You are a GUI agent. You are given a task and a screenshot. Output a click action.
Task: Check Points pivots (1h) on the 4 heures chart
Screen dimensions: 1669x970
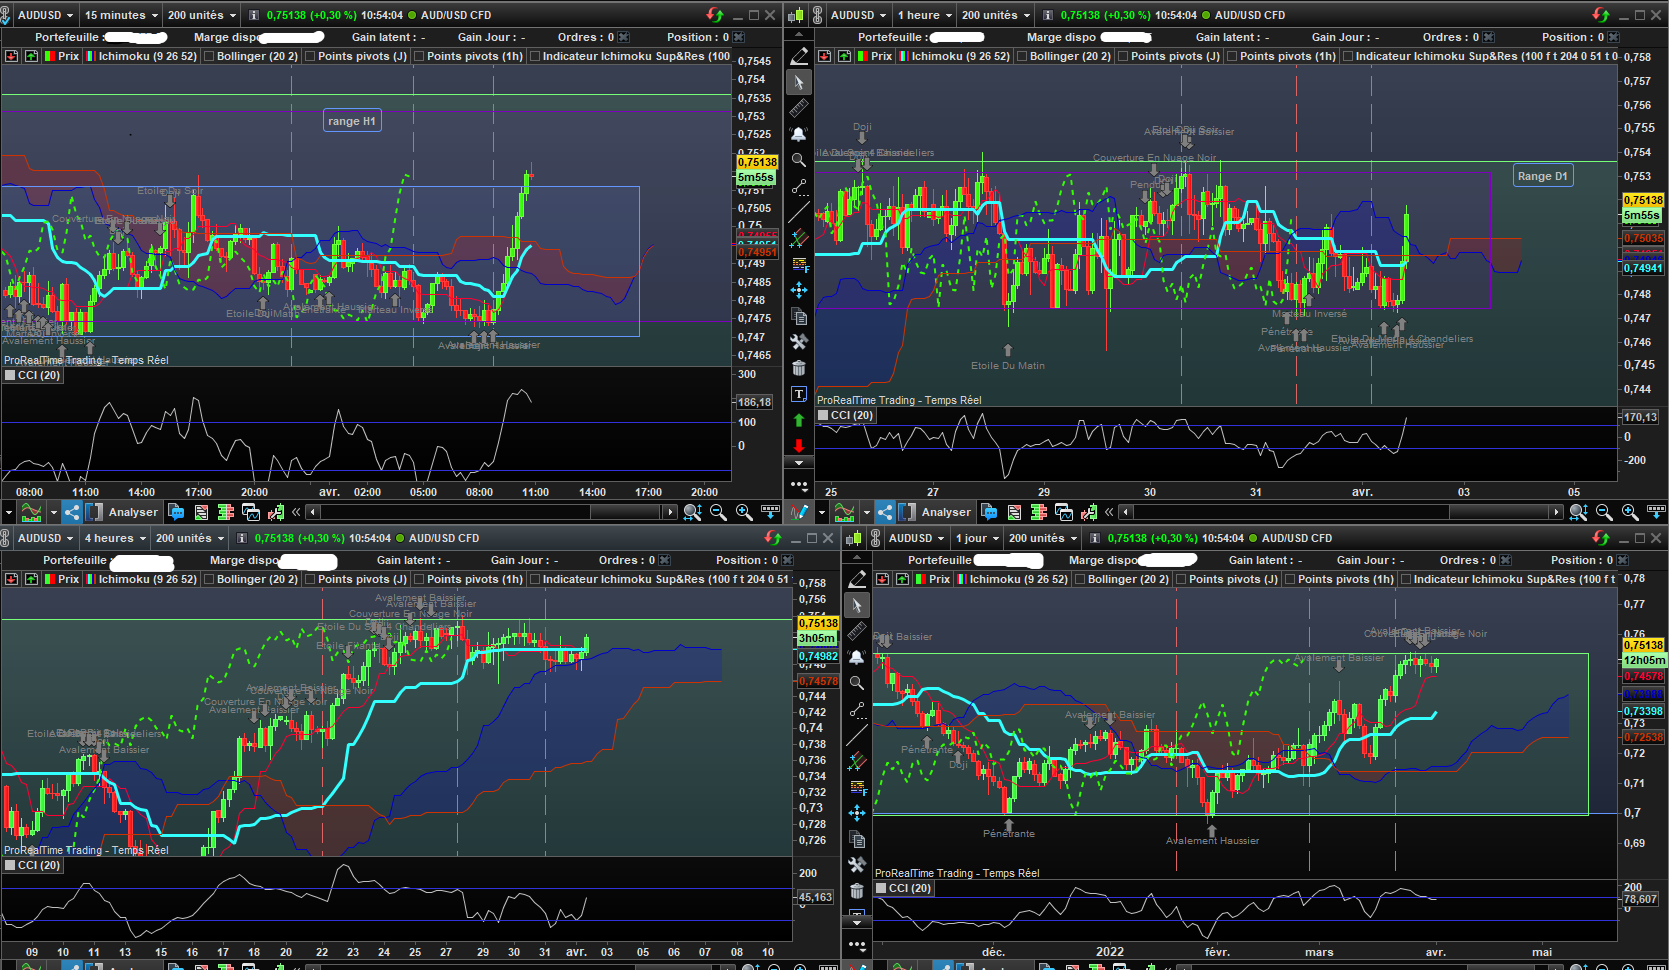click(420, 579)
